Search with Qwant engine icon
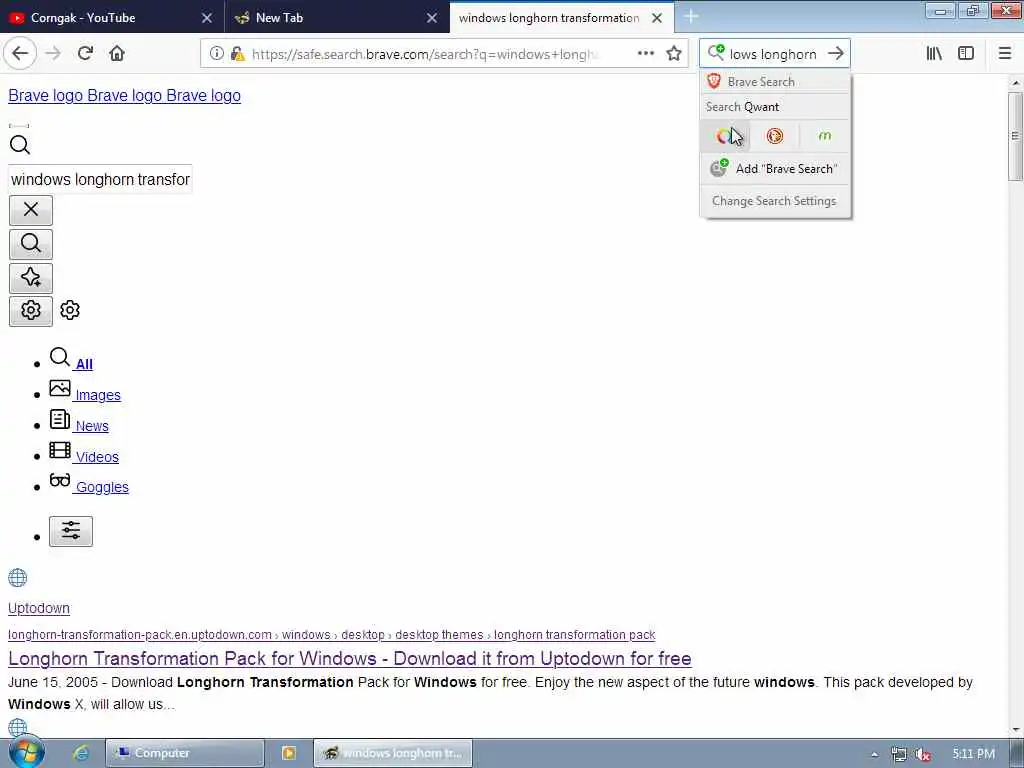The height and width of the screenshot is (768, 1024). (725, 136)
